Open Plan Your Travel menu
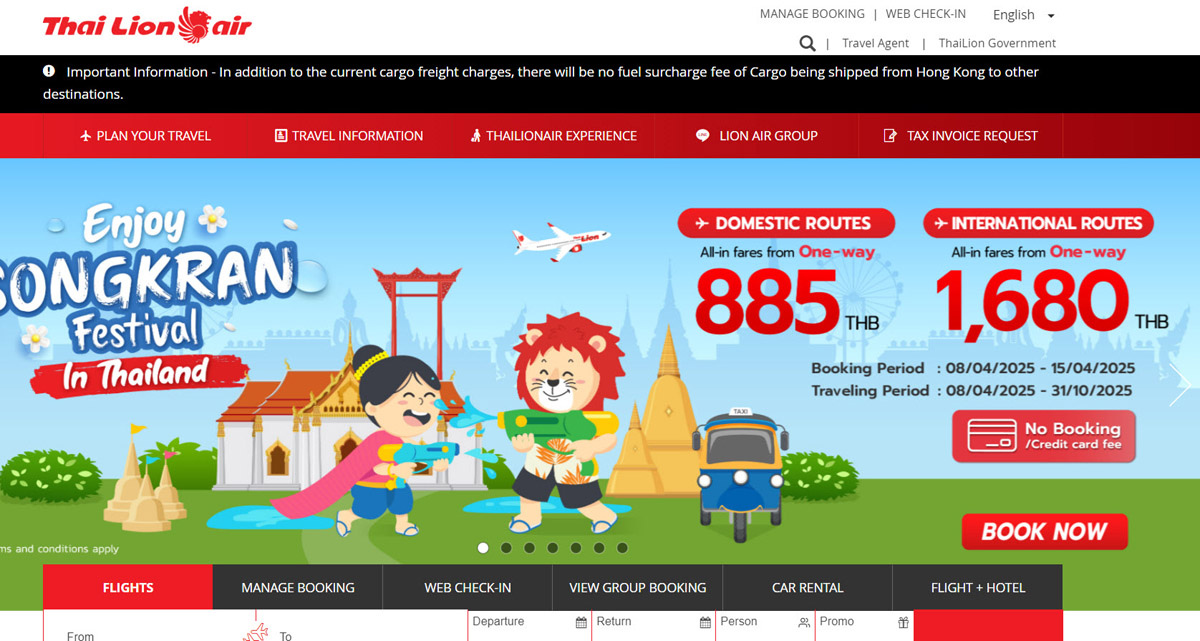The width and height of the screenshot is (1200, 641). pyautogui.click(x=145, y=136)
